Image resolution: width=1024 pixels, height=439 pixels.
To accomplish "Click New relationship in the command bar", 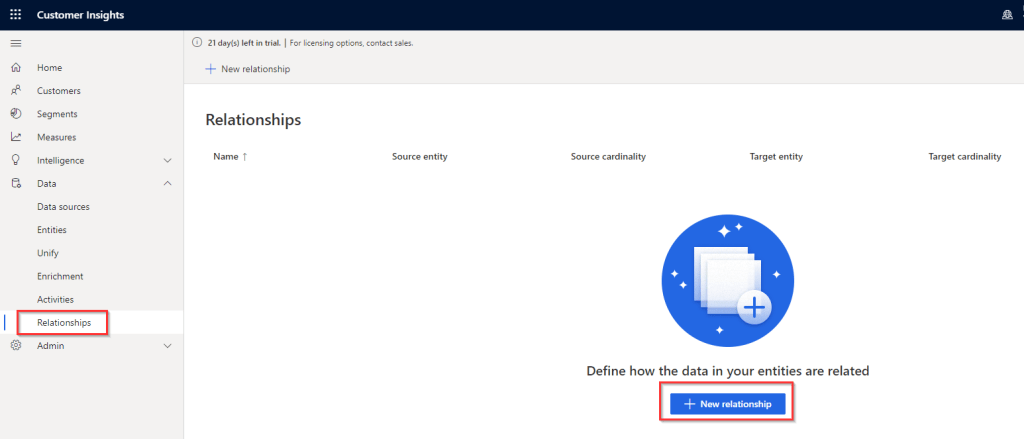I will (248, 69).
